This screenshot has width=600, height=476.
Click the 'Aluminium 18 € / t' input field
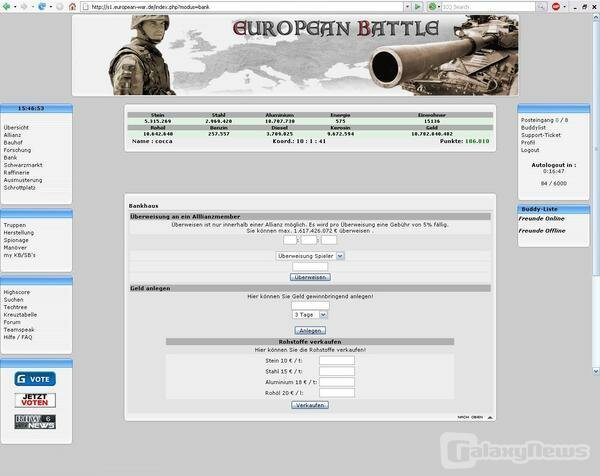pyautogui.click(x=337, y=381)
